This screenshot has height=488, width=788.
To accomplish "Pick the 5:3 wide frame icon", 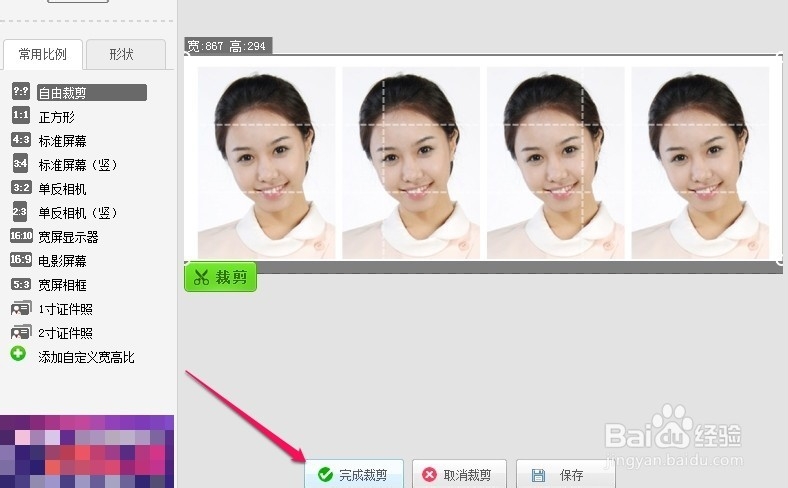I will 21,284.
